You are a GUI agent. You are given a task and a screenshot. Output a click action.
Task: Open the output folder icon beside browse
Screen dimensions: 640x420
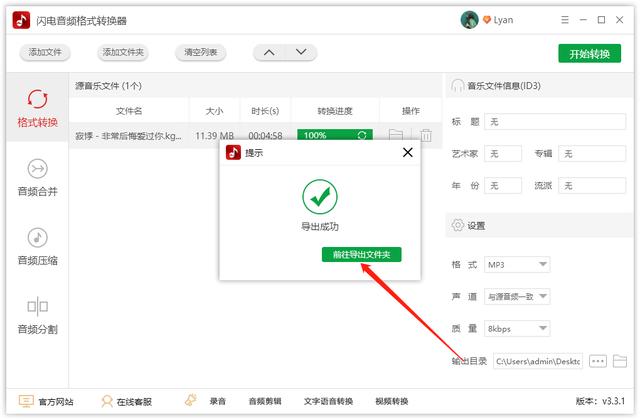pos(620,361)
